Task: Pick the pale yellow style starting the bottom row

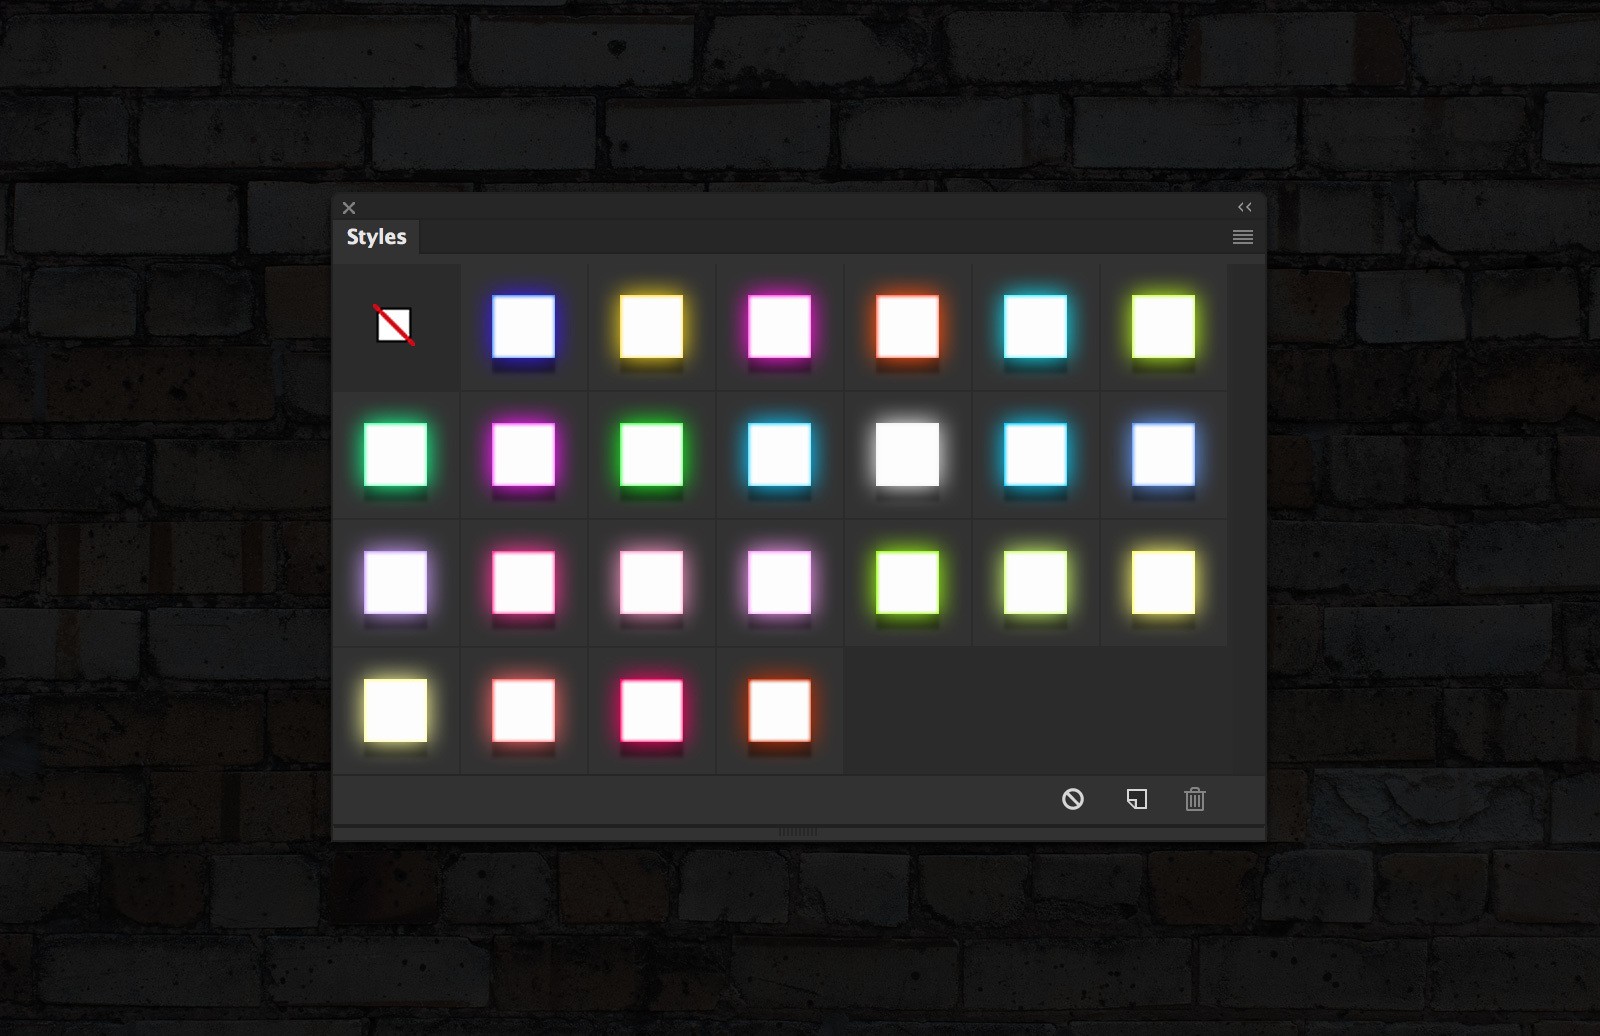Action: click(x=395, y=710)
